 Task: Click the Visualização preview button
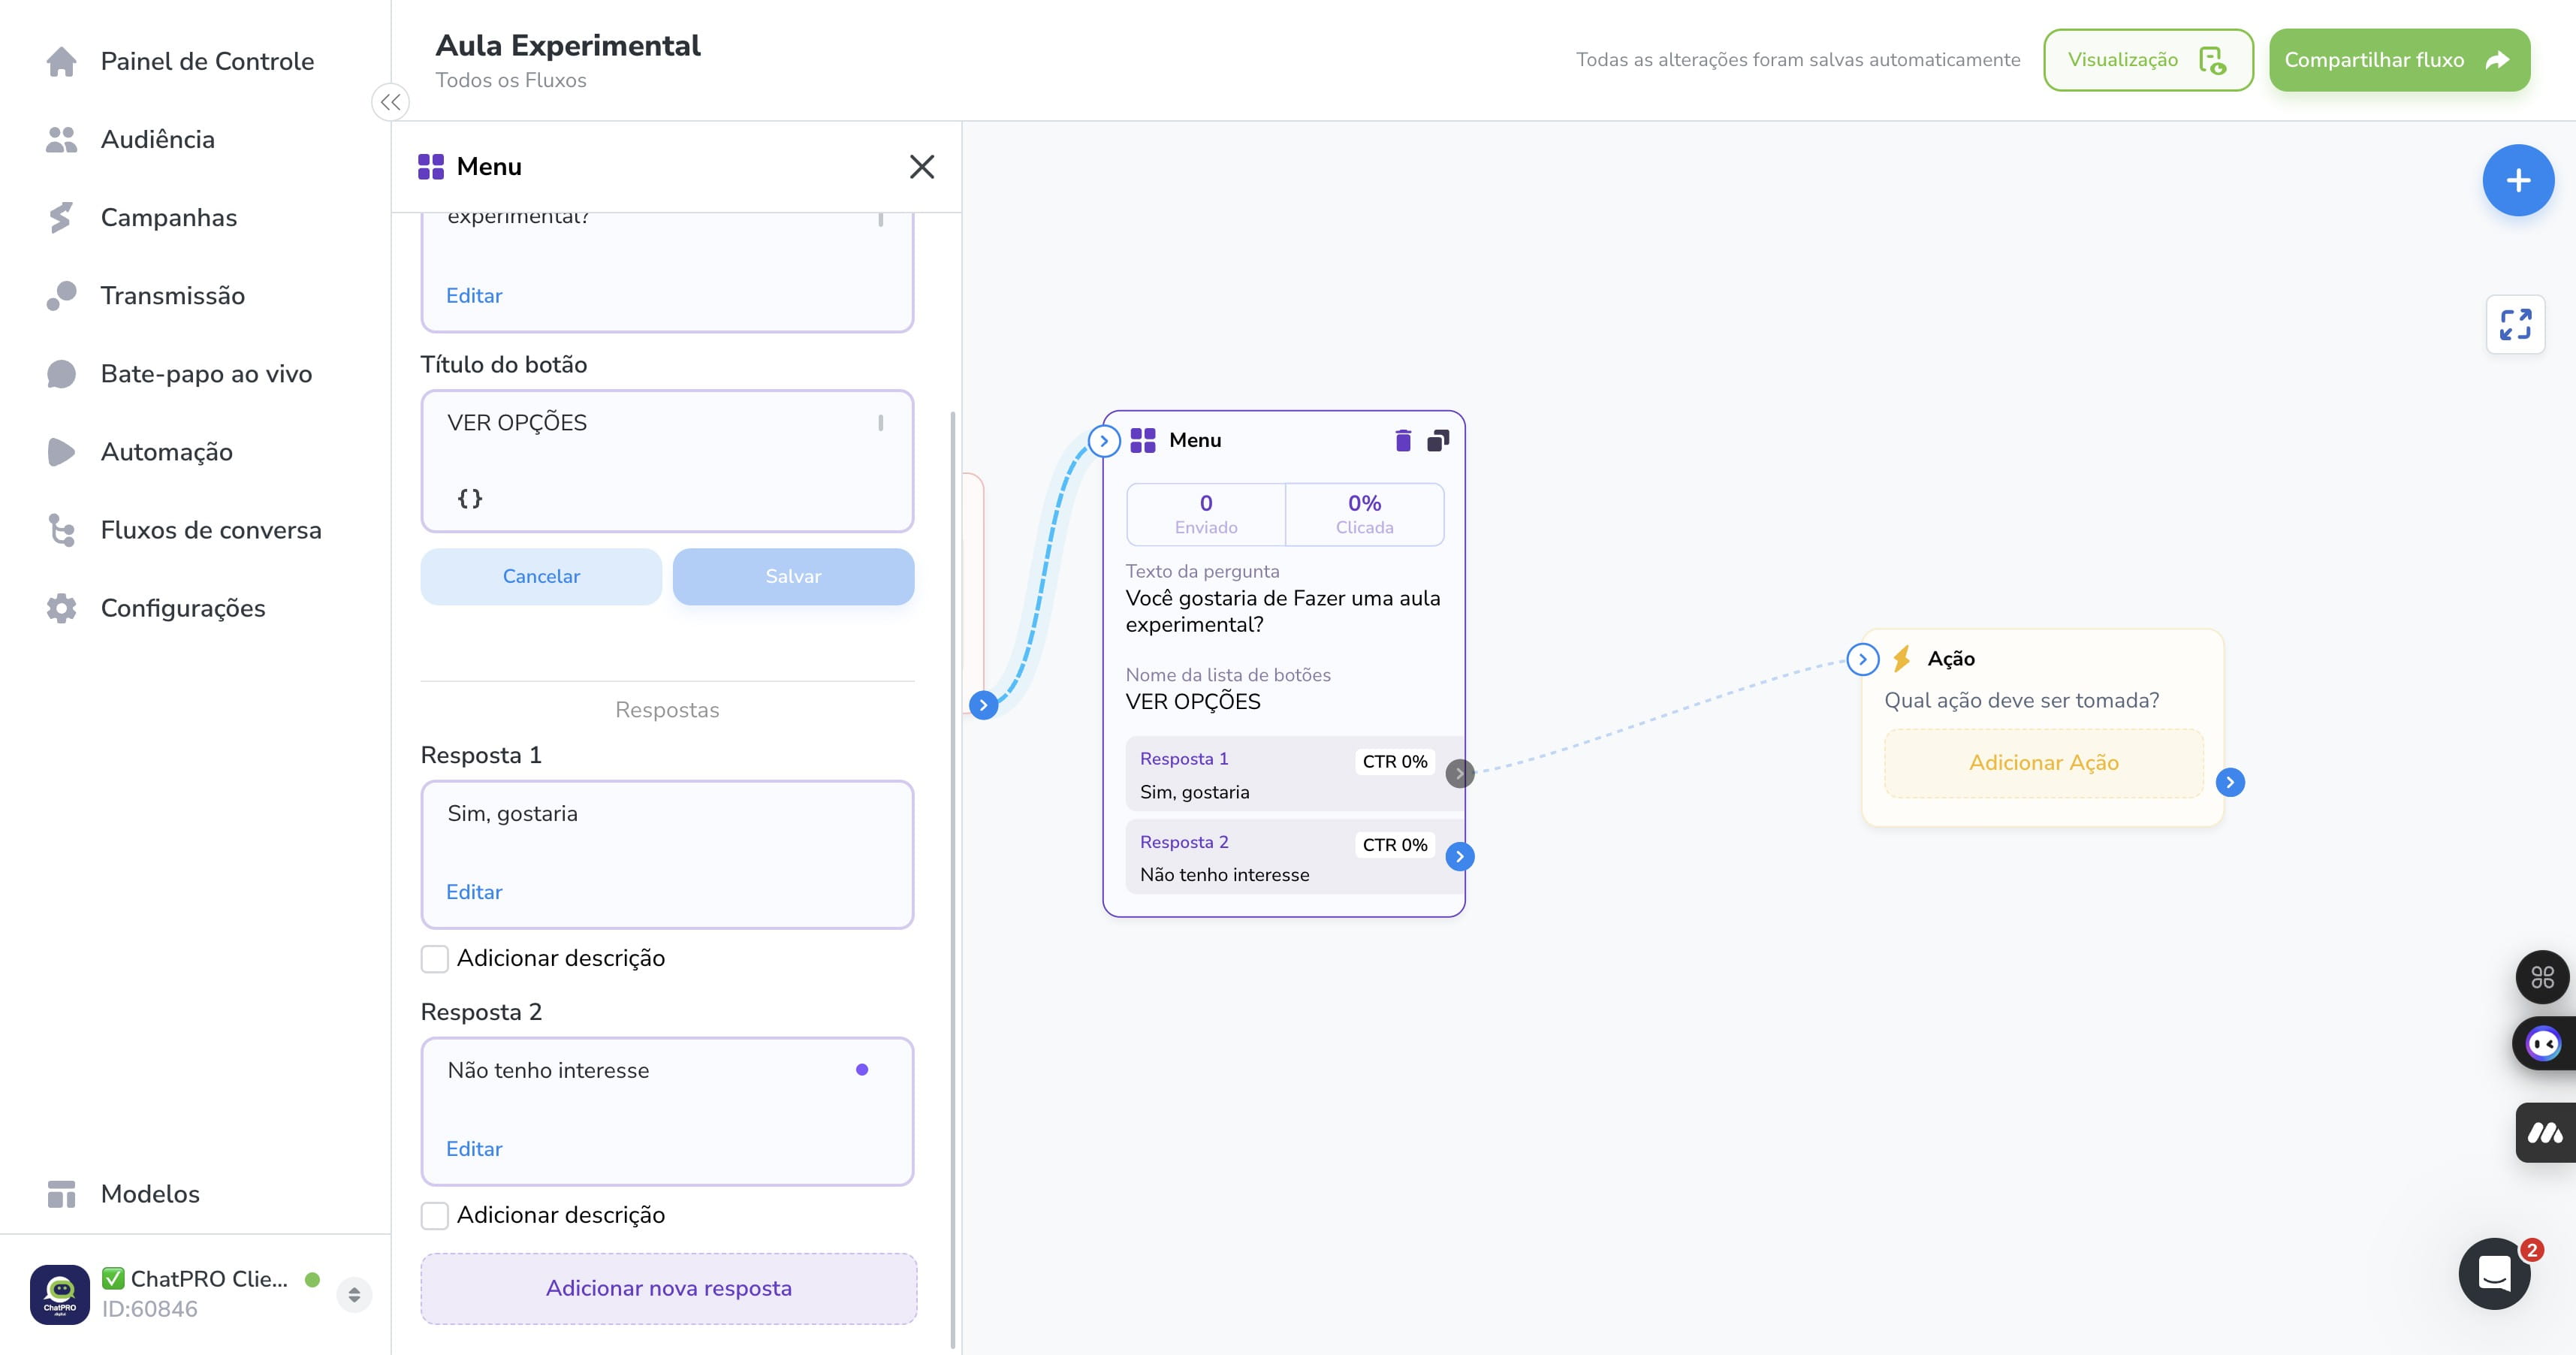pyautogui.click(x=2148, y=60)
